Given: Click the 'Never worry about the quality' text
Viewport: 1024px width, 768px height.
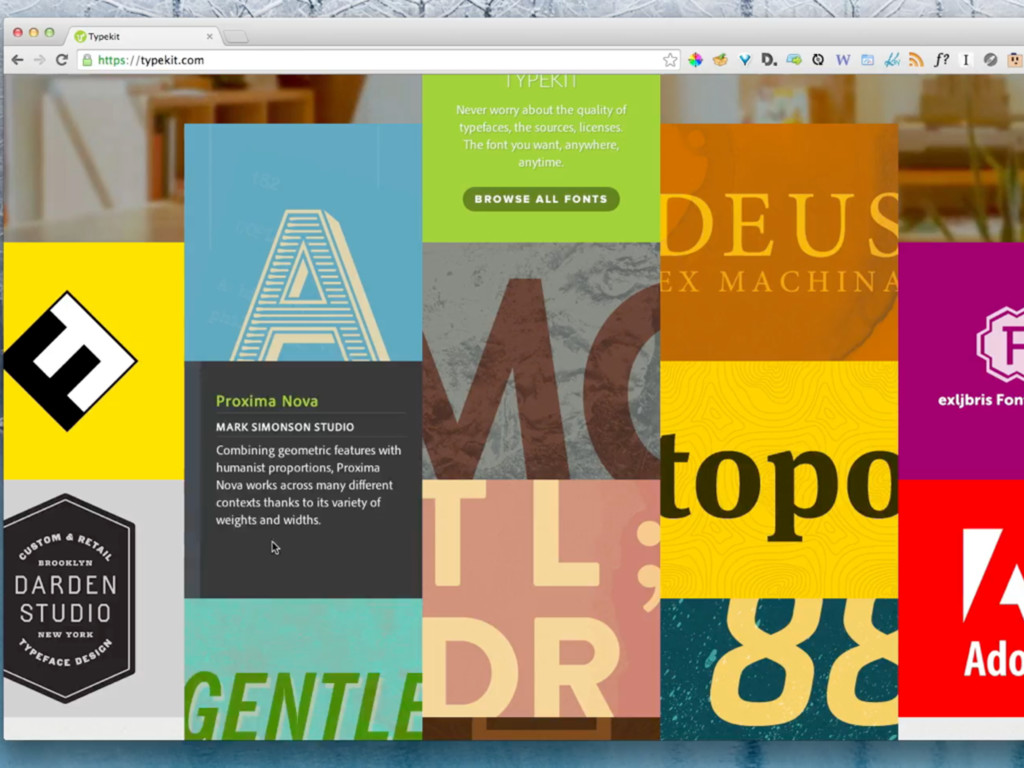Looking at the screenshot, I should [x=541, y=136].
